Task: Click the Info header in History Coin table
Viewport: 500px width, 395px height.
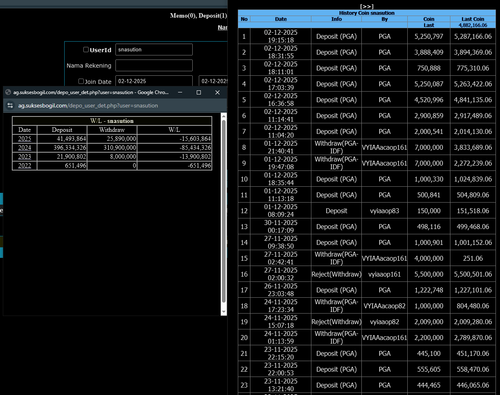Action: [337, 19]
